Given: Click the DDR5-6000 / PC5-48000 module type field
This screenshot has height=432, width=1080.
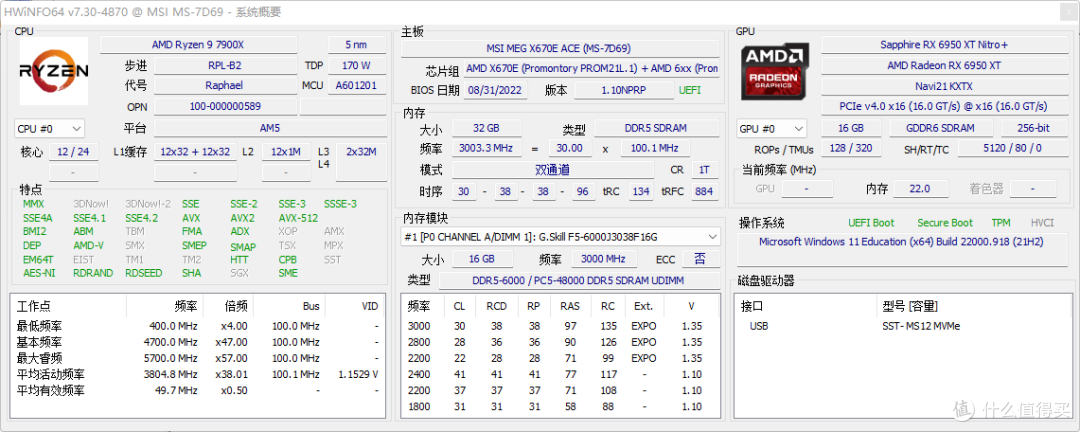Looking at the screenshot, I should (579, 280).
